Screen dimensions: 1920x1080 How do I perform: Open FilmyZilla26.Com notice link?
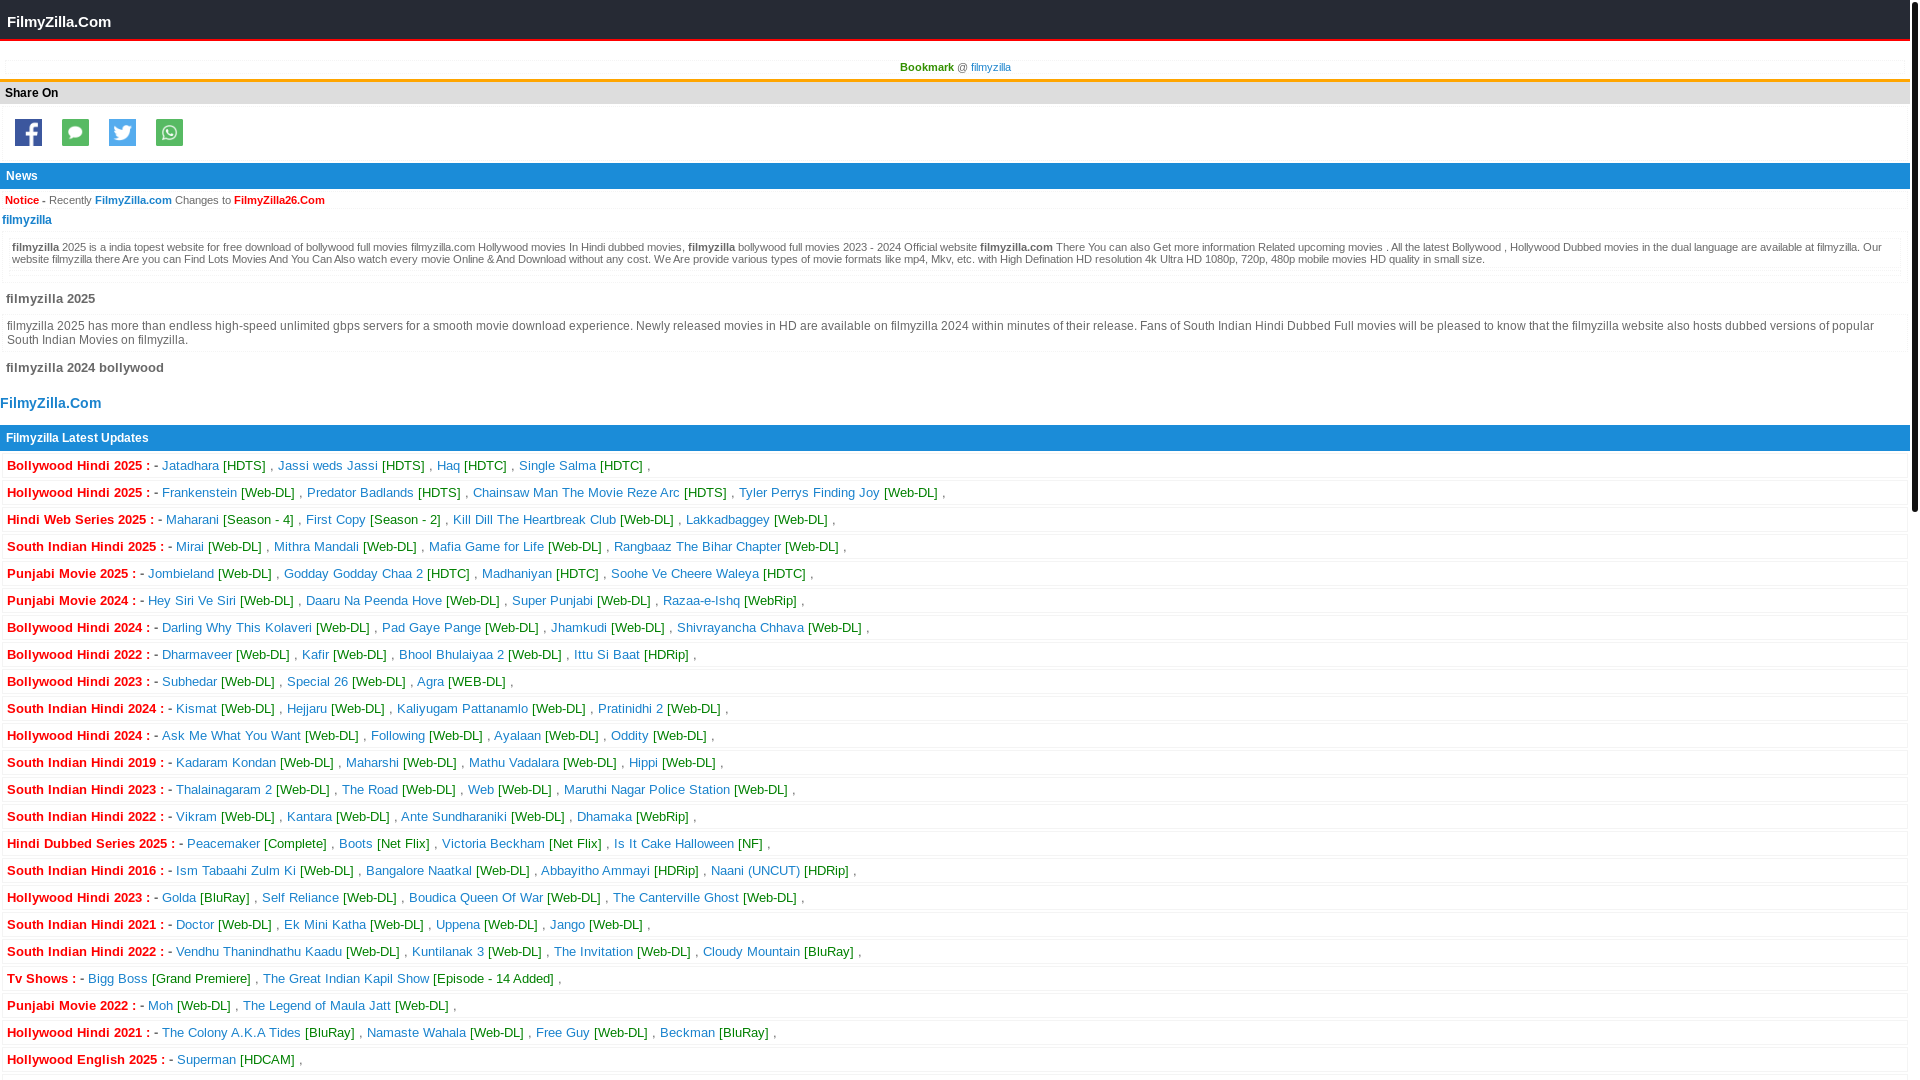tap(279, 200)
